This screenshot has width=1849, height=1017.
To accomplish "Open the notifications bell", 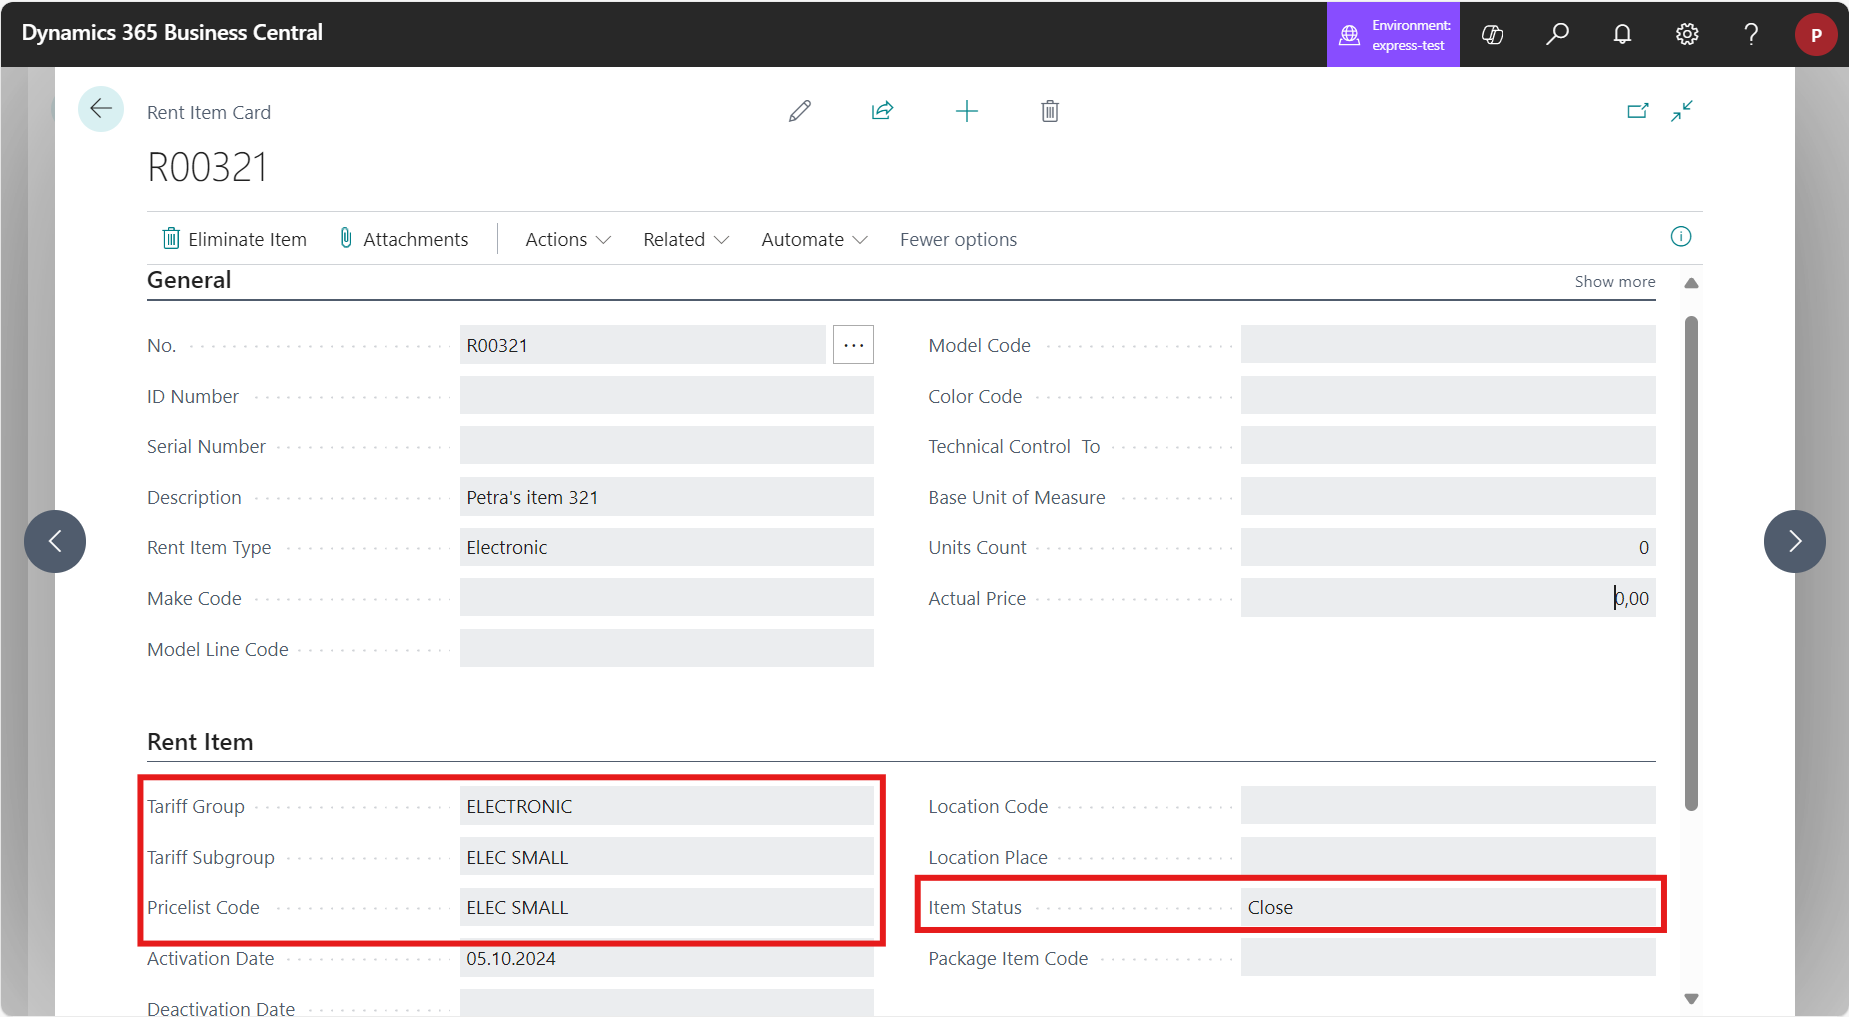I will coord(1622,34).
